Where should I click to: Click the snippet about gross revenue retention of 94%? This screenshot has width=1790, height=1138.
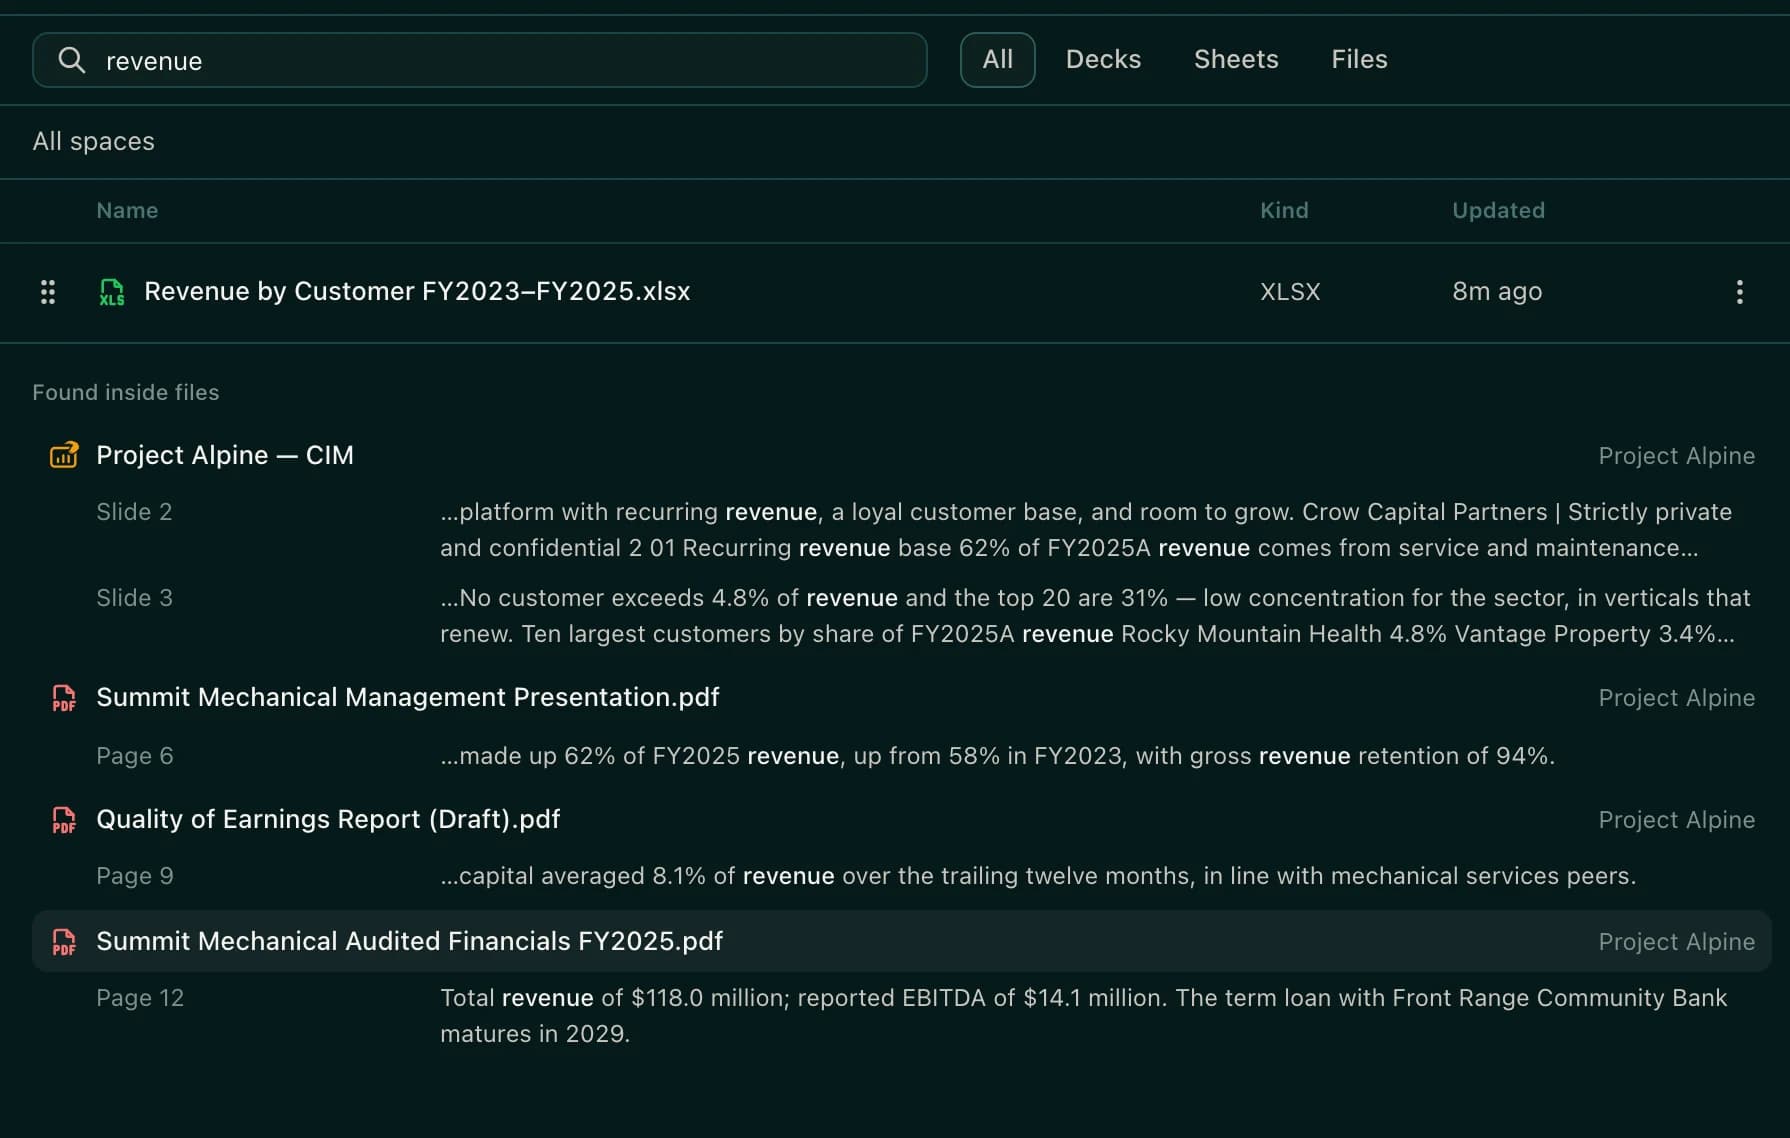coord(997,756)
